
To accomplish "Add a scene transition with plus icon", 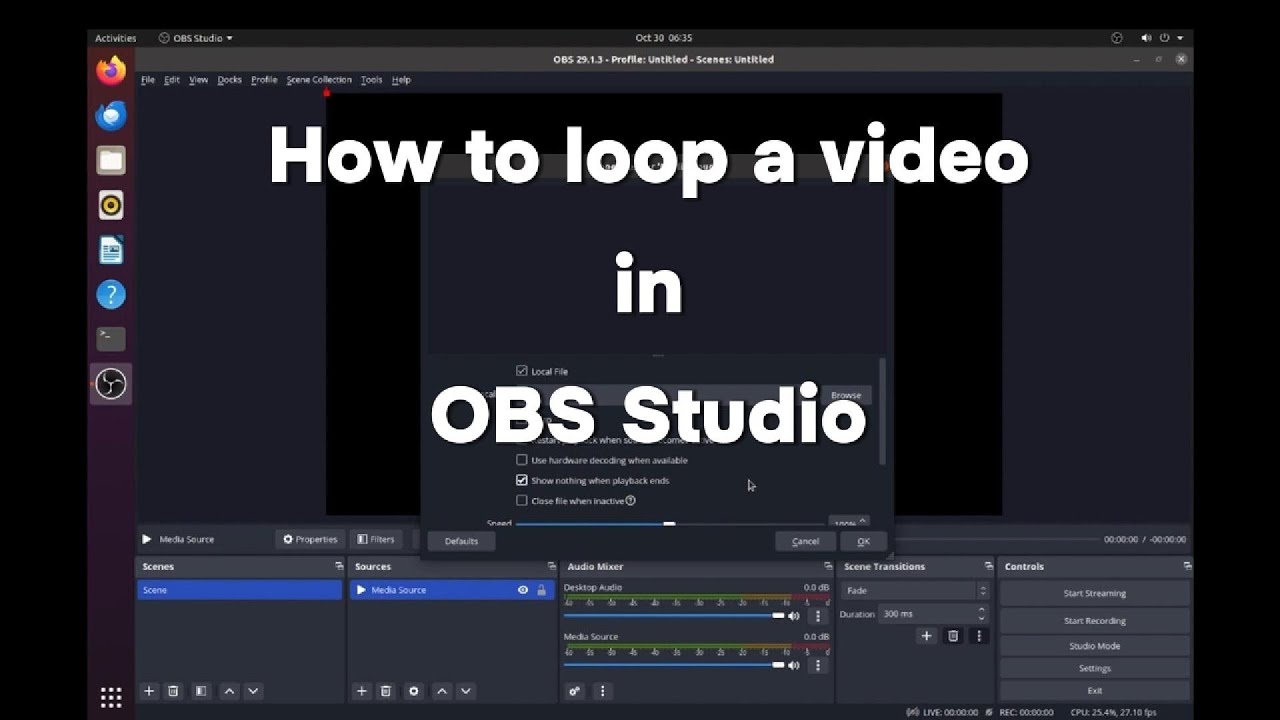I will 926,636.
